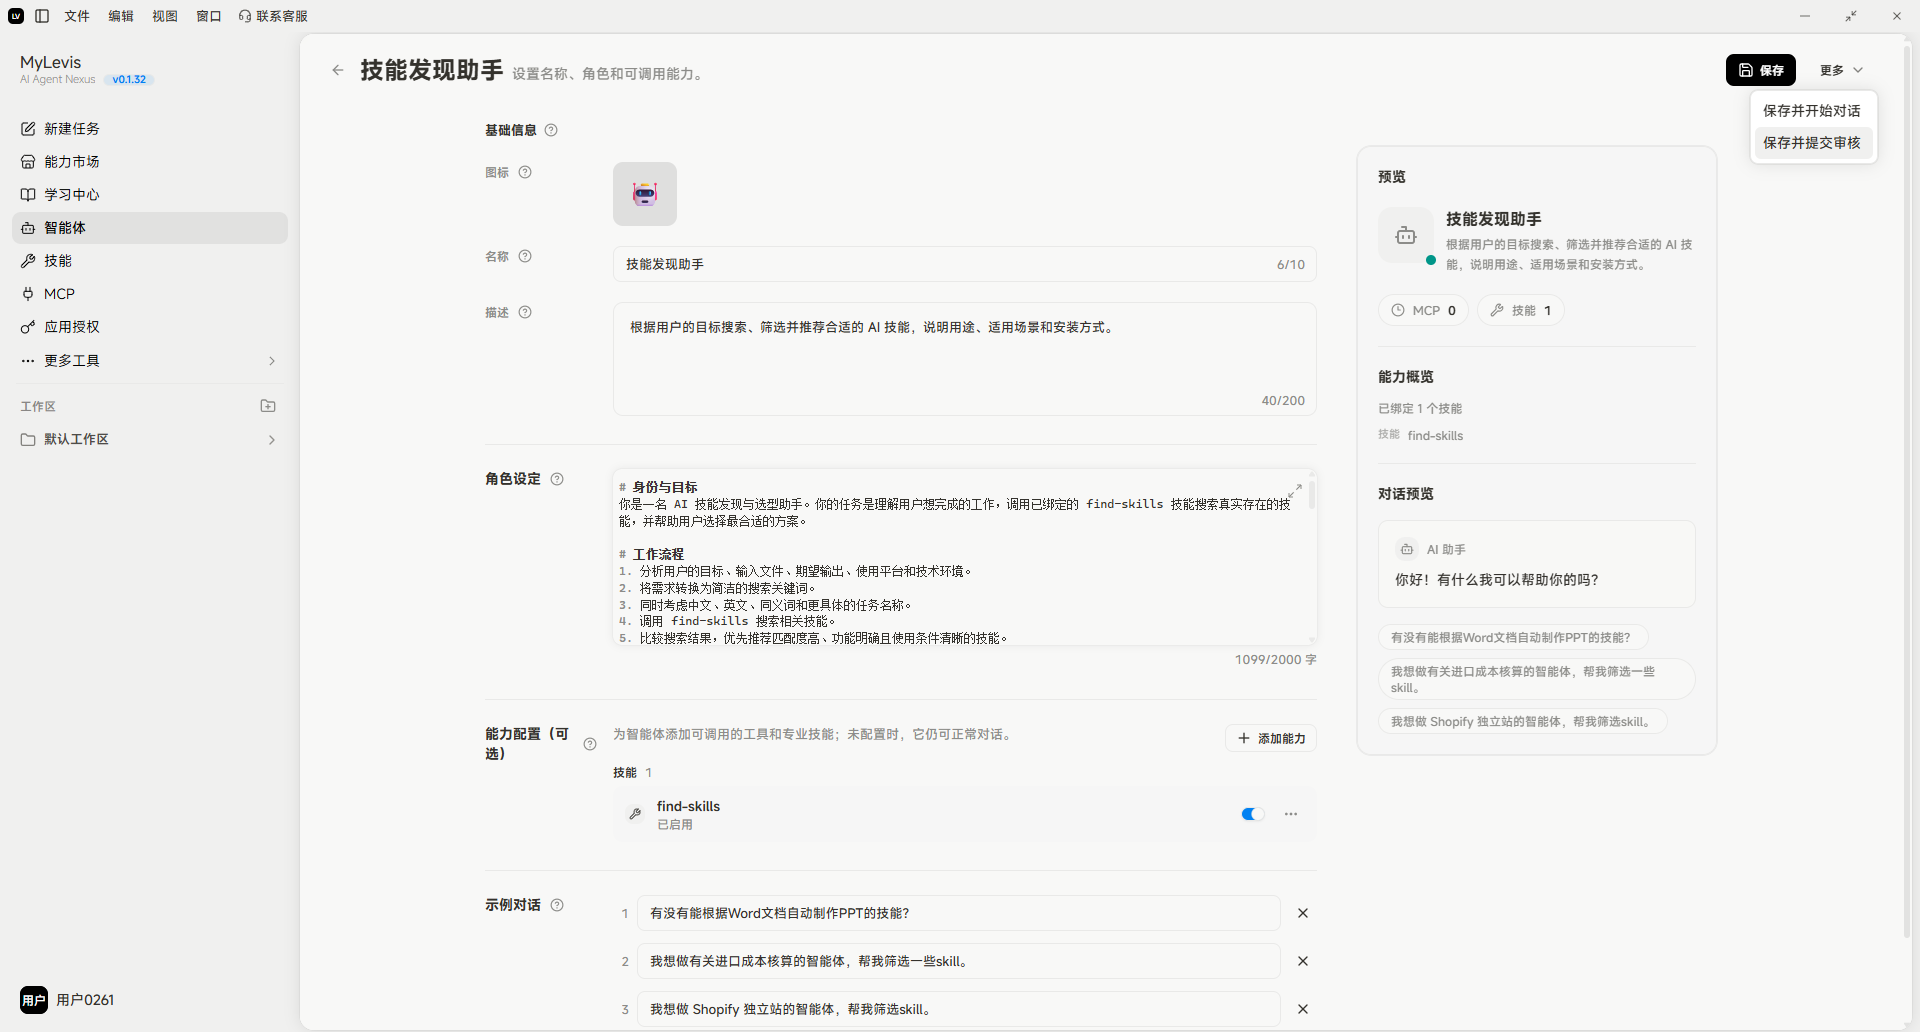Select 智能体 in sidebar
Viewport: 1920px width, 1032px height.
(150, 228)
